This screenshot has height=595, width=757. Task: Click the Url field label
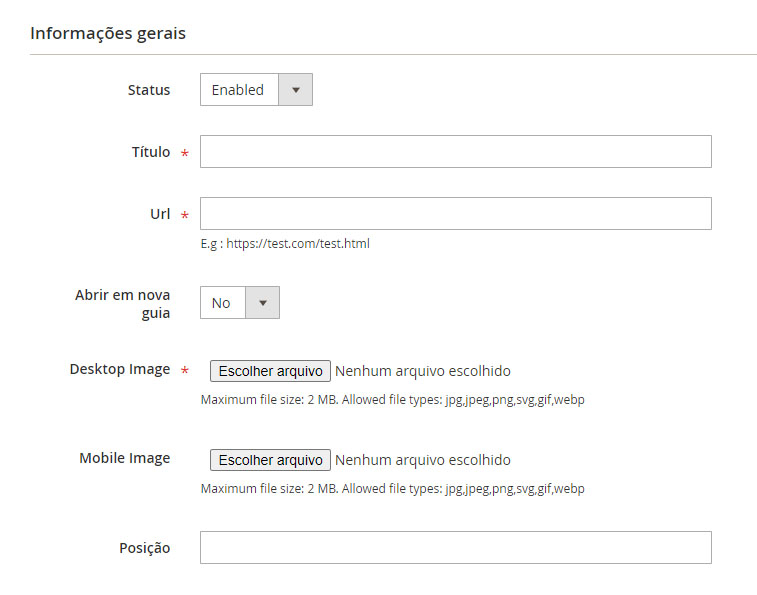click(160, 214)
